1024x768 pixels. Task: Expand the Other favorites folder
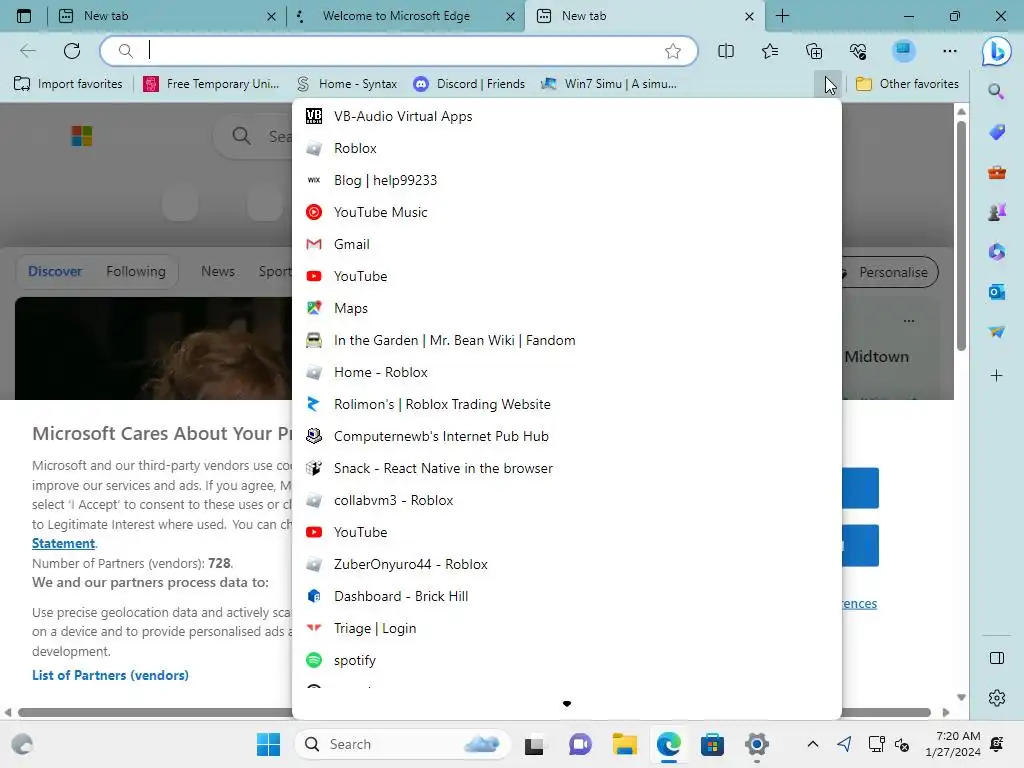pos(907,84)
